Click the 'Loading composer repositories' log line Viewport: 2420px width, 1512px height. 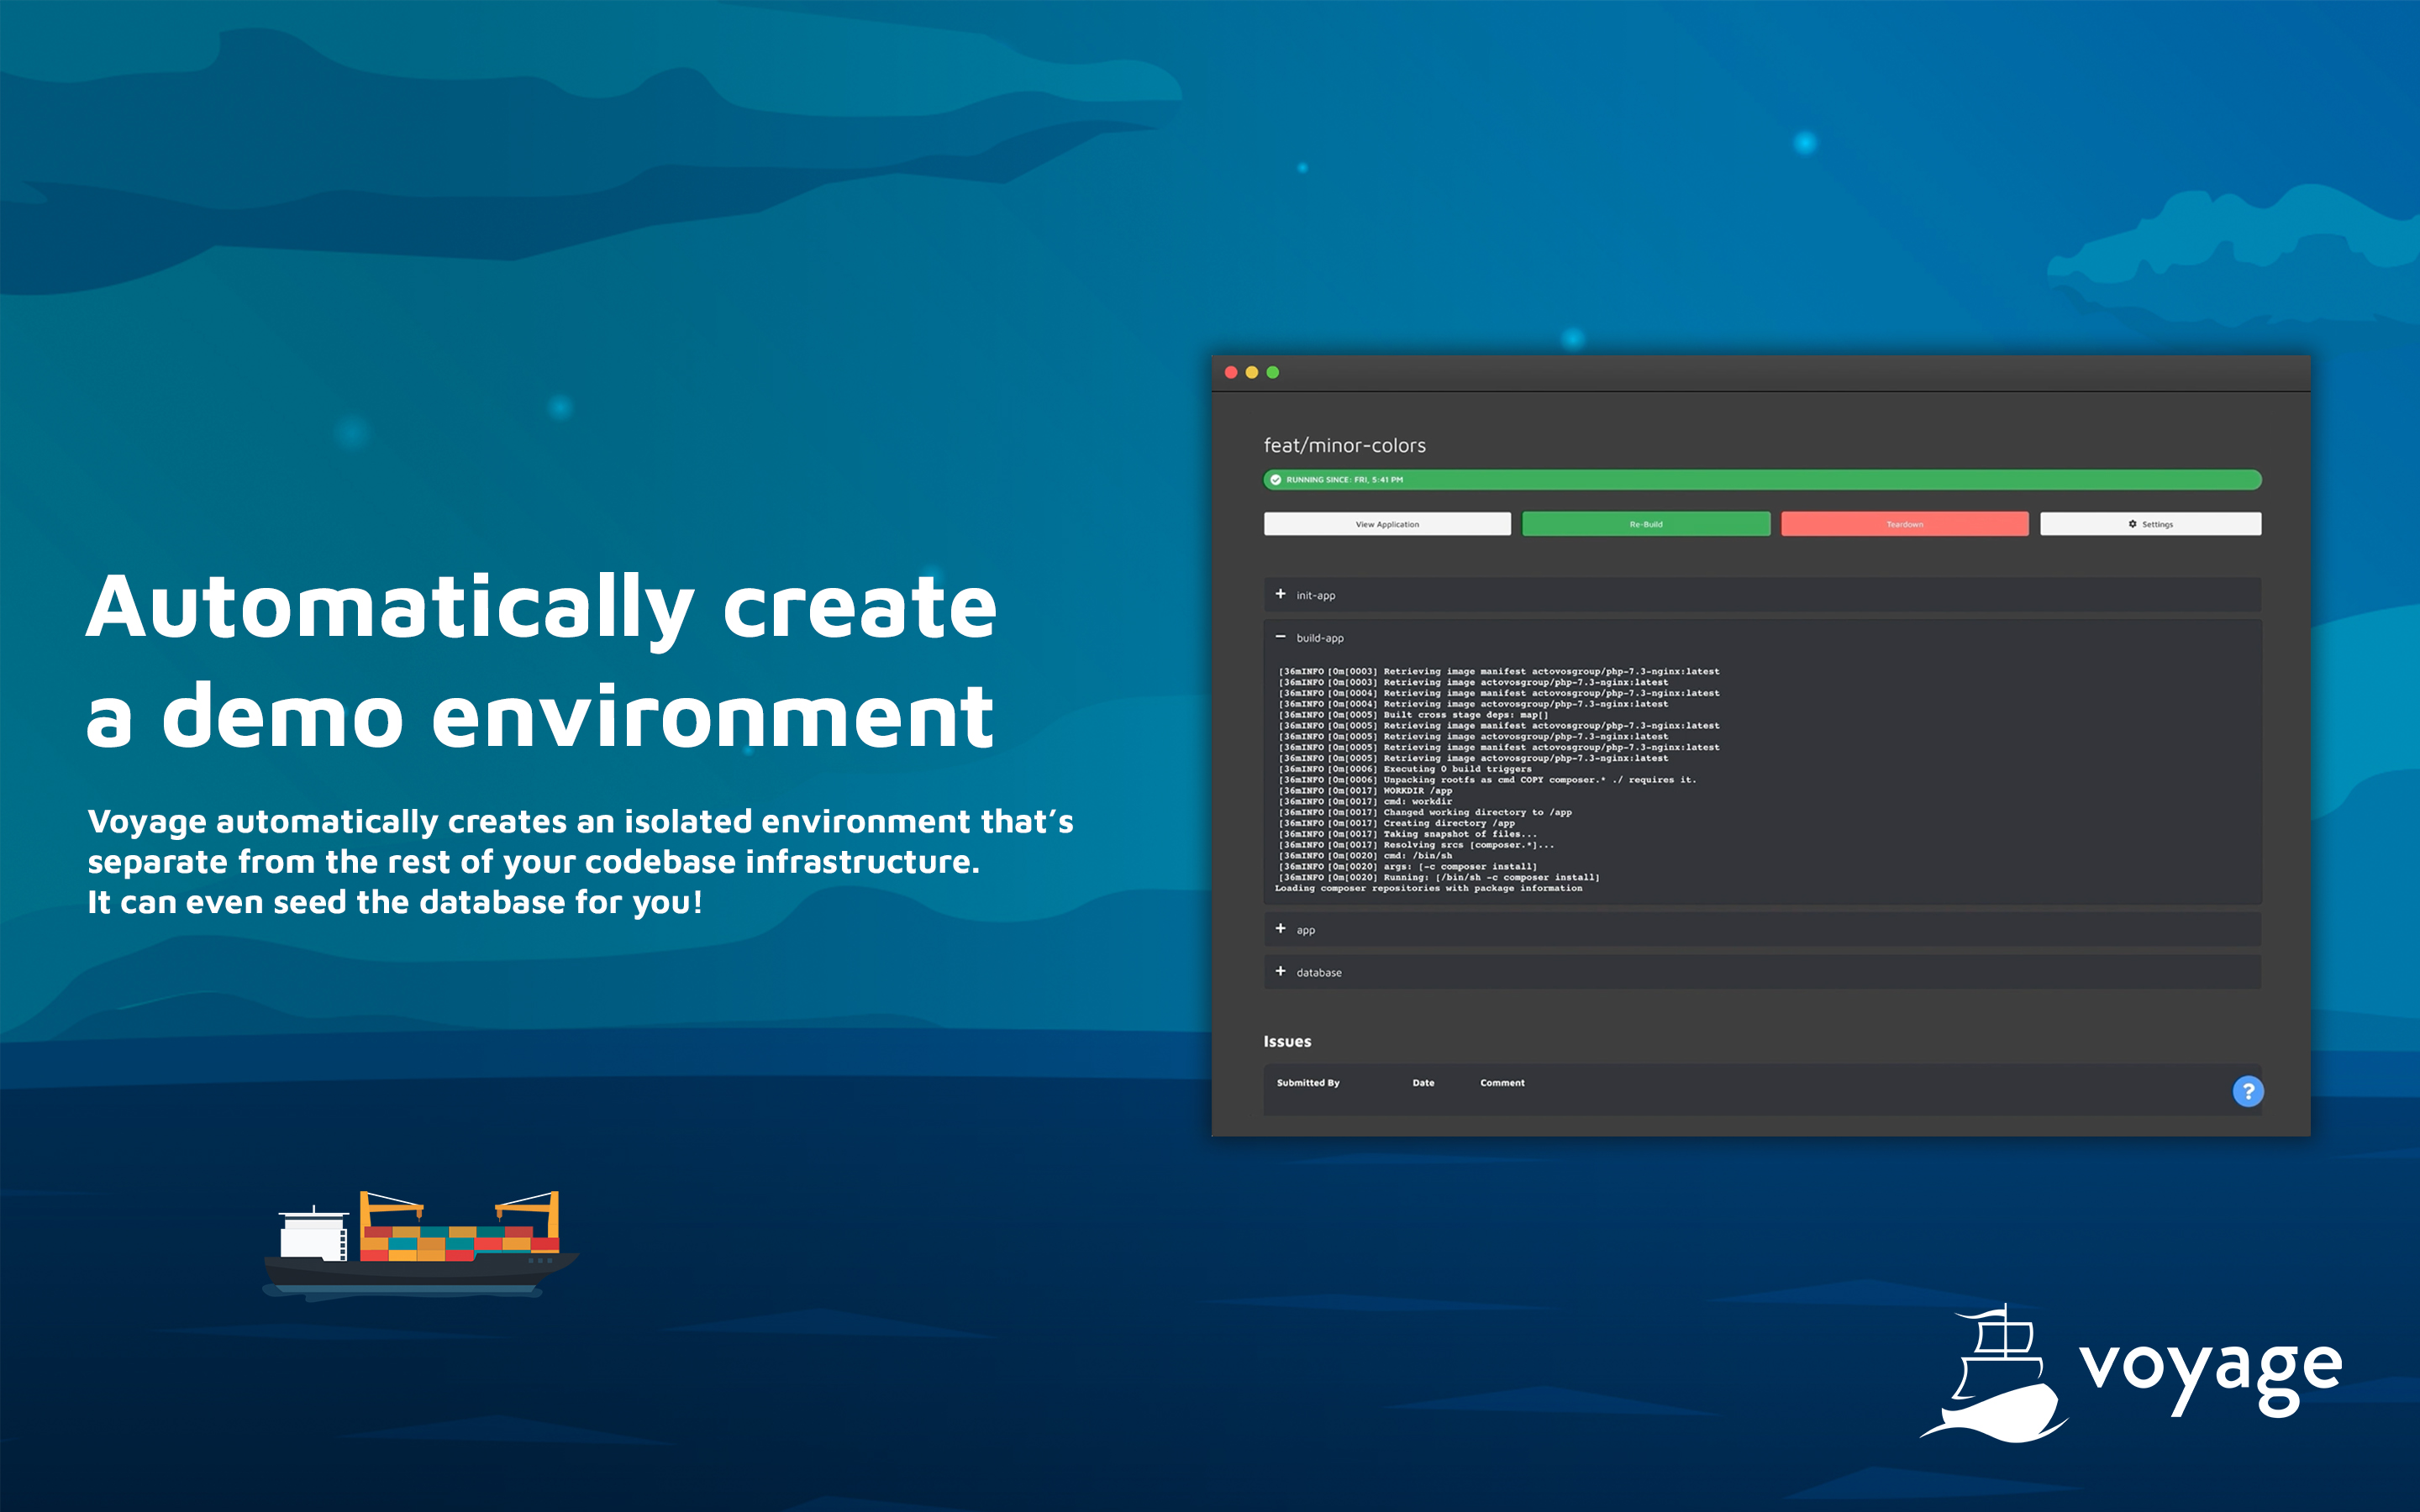pyautogui.click(x=1429, y=888)
